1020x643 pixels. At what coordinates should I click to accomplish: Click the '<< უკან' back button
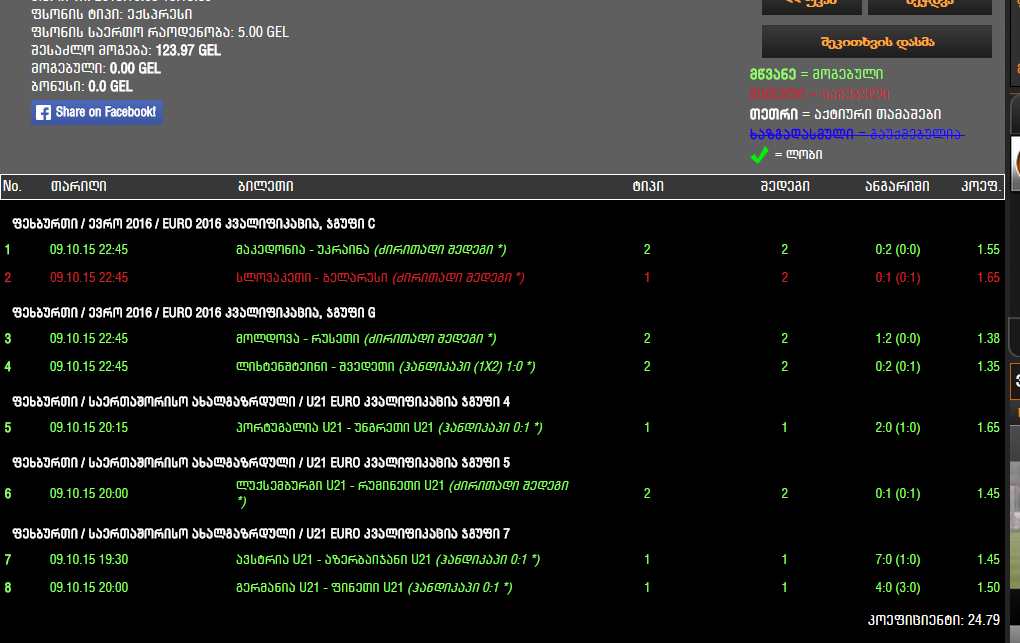[x=812, y=5]
